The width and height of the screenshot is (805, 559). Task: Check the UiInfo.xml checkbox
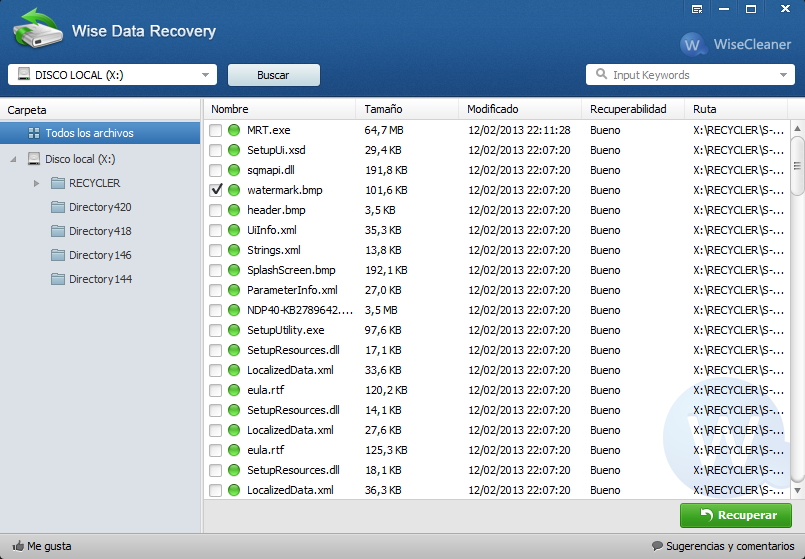pos(216,230)
